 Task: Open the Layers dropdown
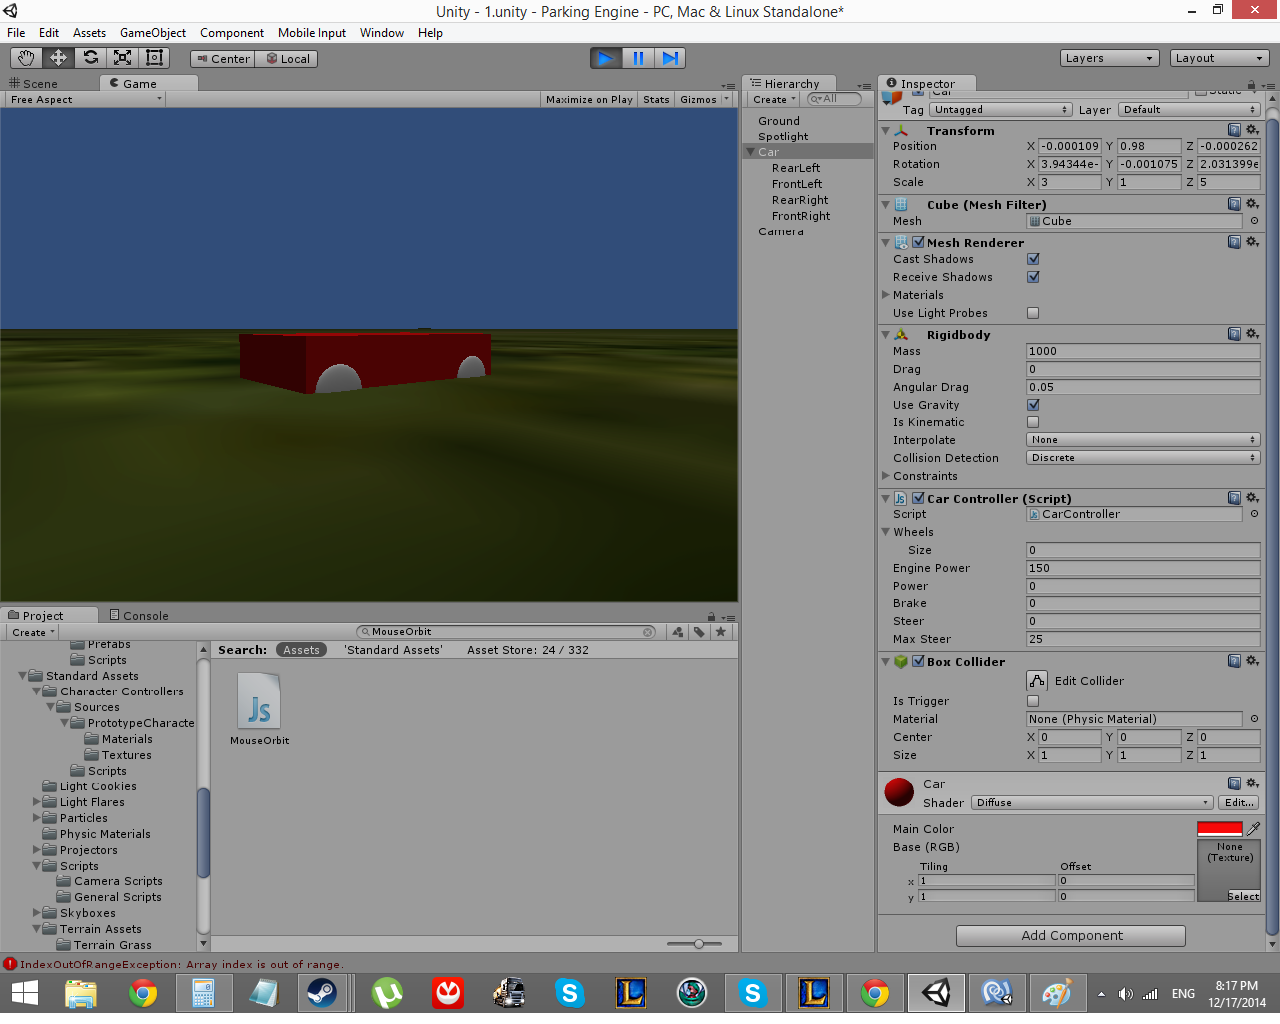[x=1109, y=58]
